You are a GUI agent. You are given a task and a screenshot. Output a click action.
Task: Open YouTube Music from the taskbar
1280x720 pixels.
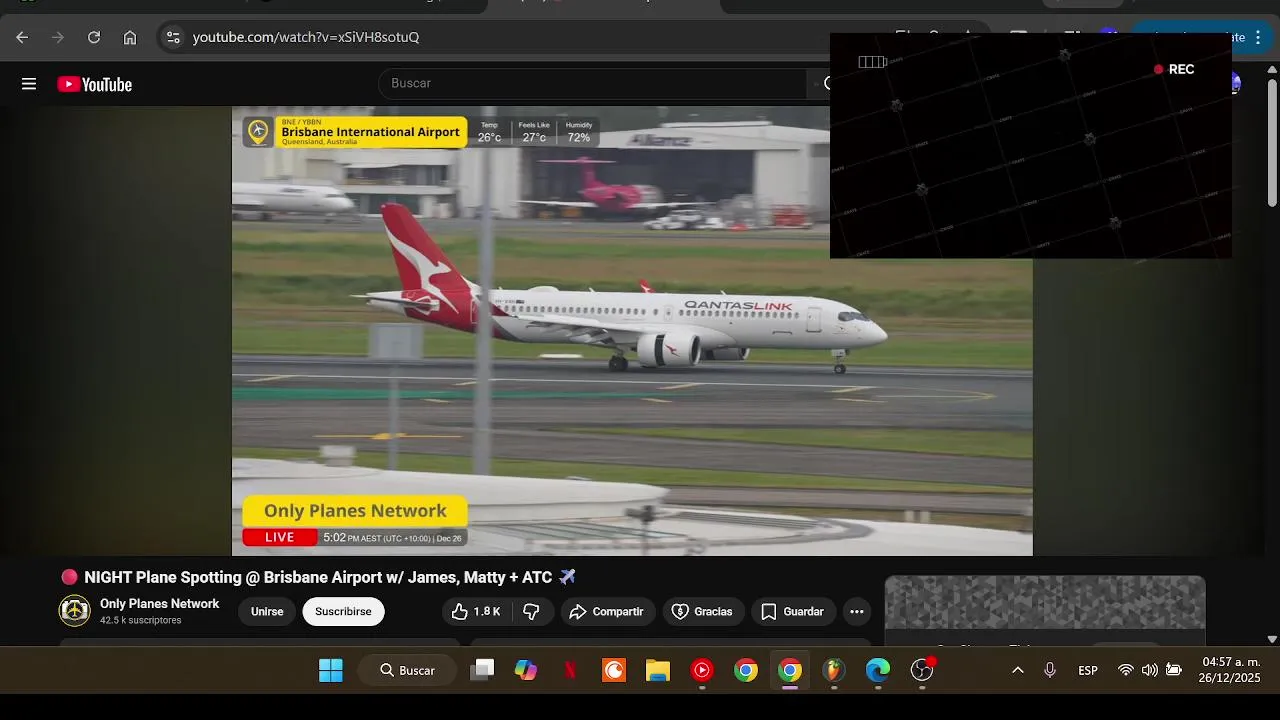702,670
